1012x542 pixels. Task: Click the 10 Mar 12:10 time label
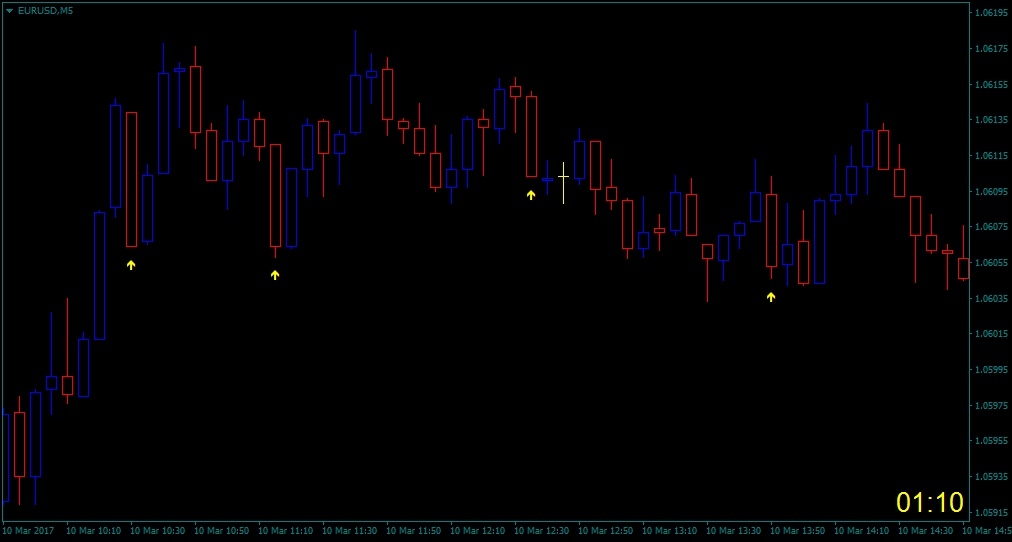click(478, 531)
